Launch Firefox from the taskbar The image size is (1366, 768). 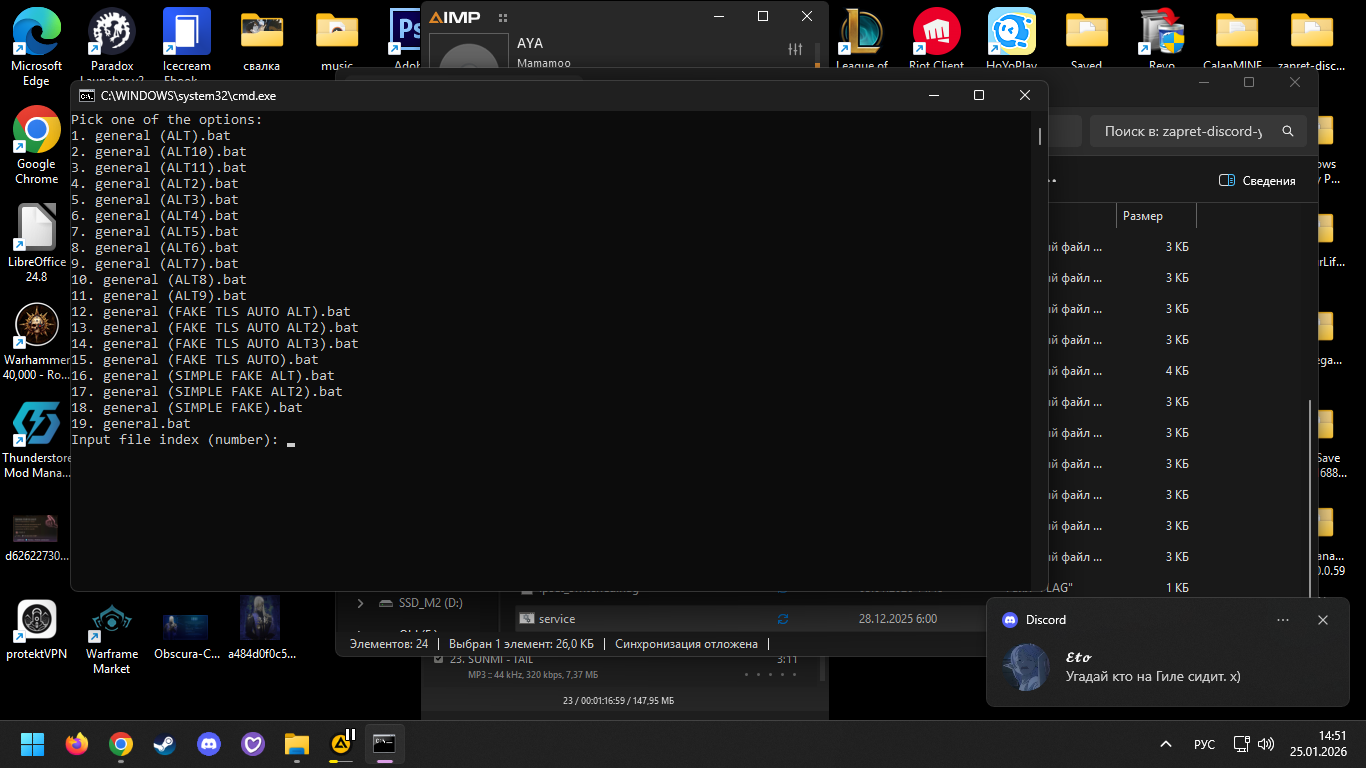pyautogui.click(x=76, y=744)
